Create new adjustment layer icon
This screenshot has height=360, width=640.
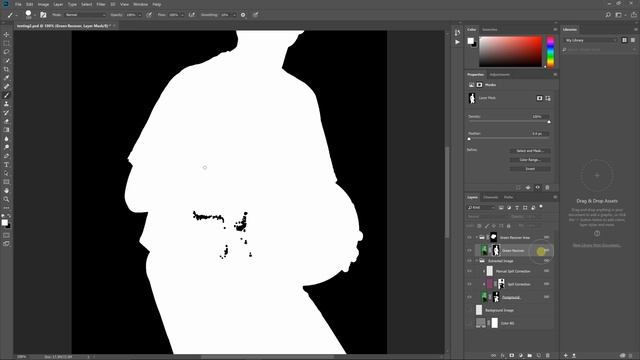coord(520,356)
